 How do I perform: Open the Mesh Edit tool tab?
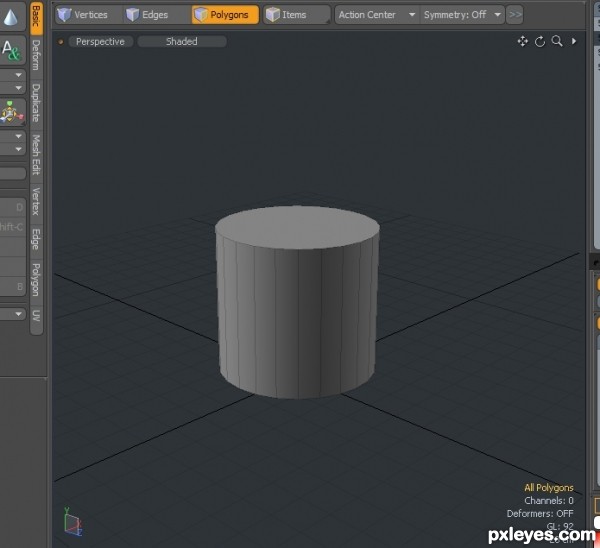click(x=36, y=154)
